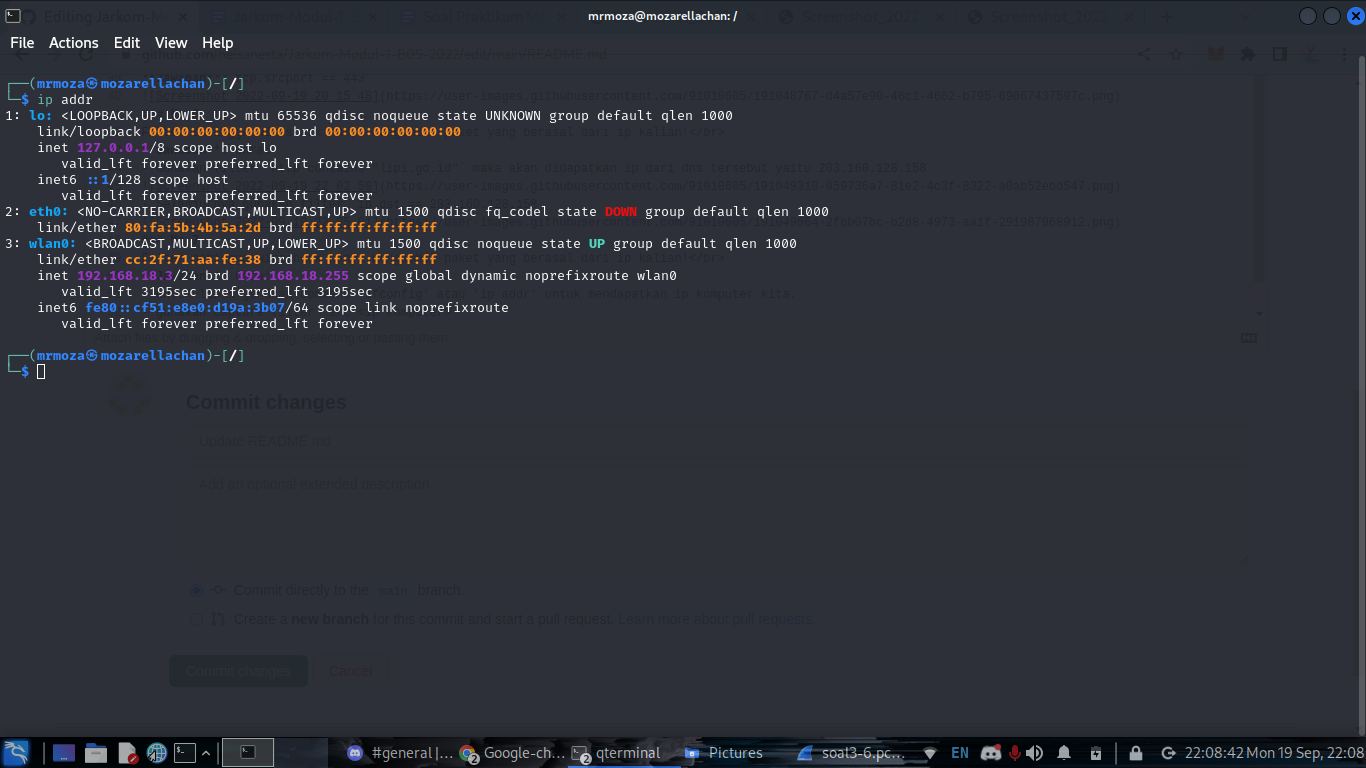This screenshot has height=768, width=1366.
Task: Expand the taskbar launcher caret
Action: 206,751
